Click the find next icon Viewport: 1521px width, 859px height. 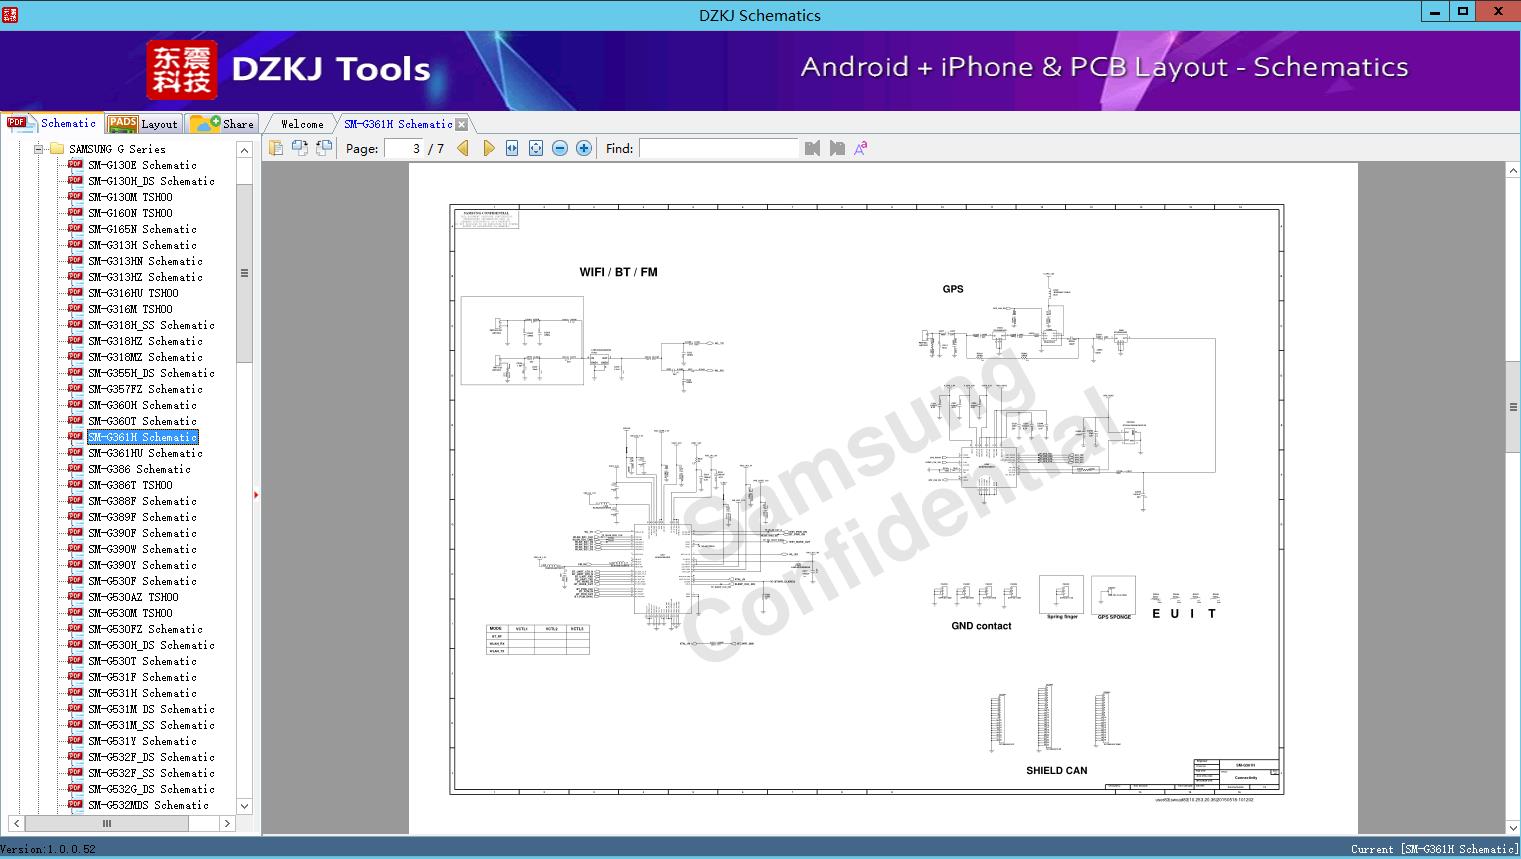point(837,148)
